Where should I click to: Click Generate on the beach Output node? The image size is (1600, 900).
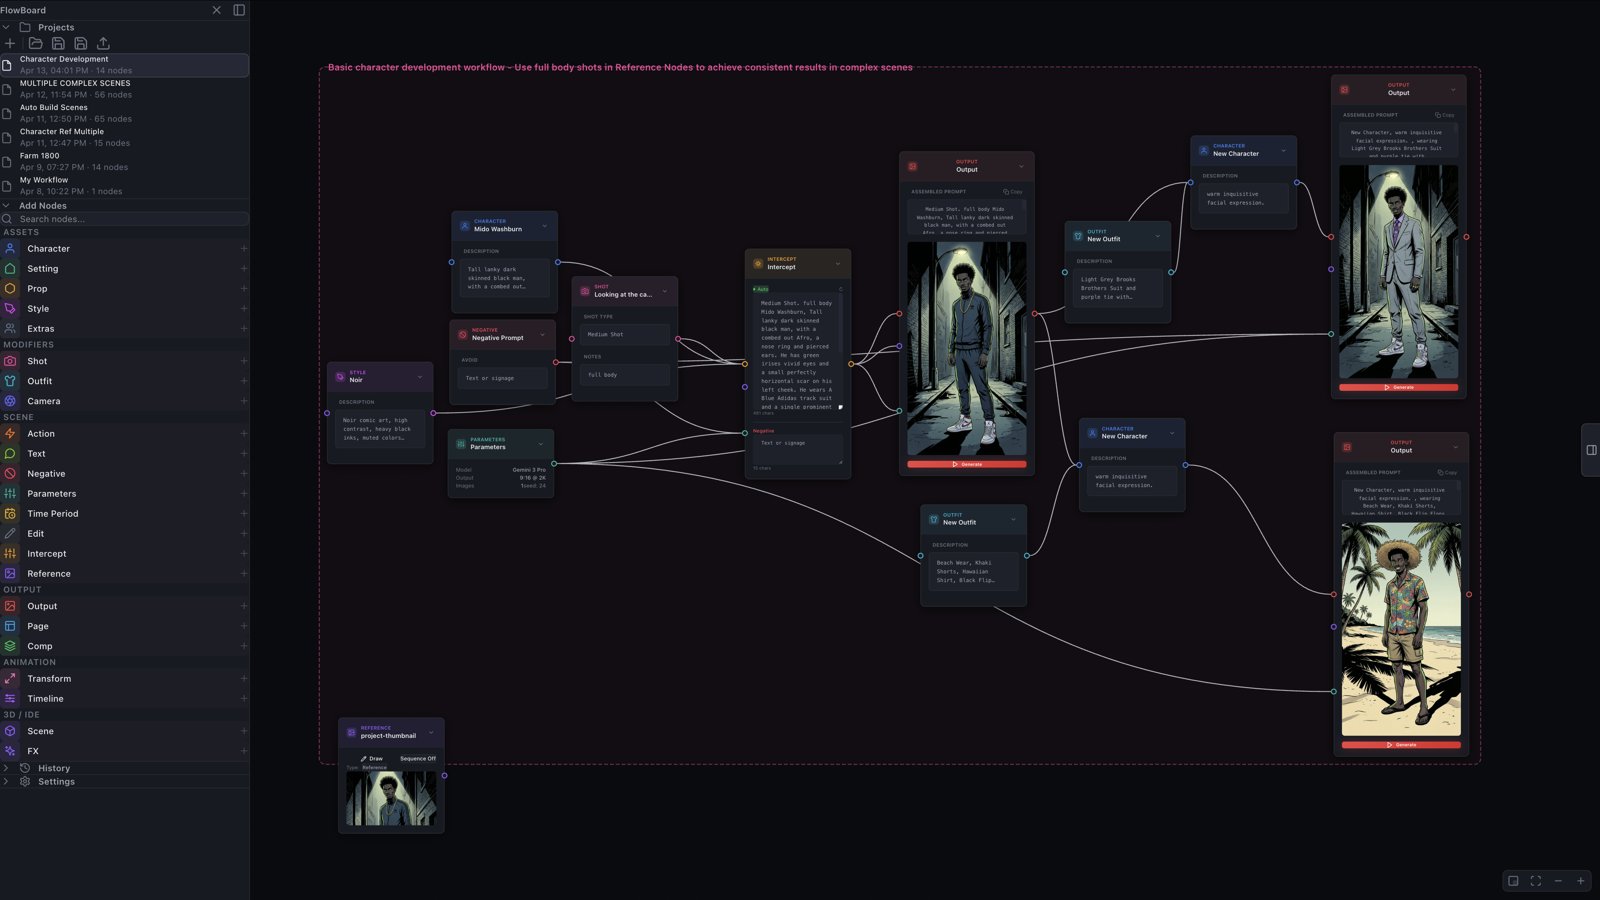pos(1401,745)
